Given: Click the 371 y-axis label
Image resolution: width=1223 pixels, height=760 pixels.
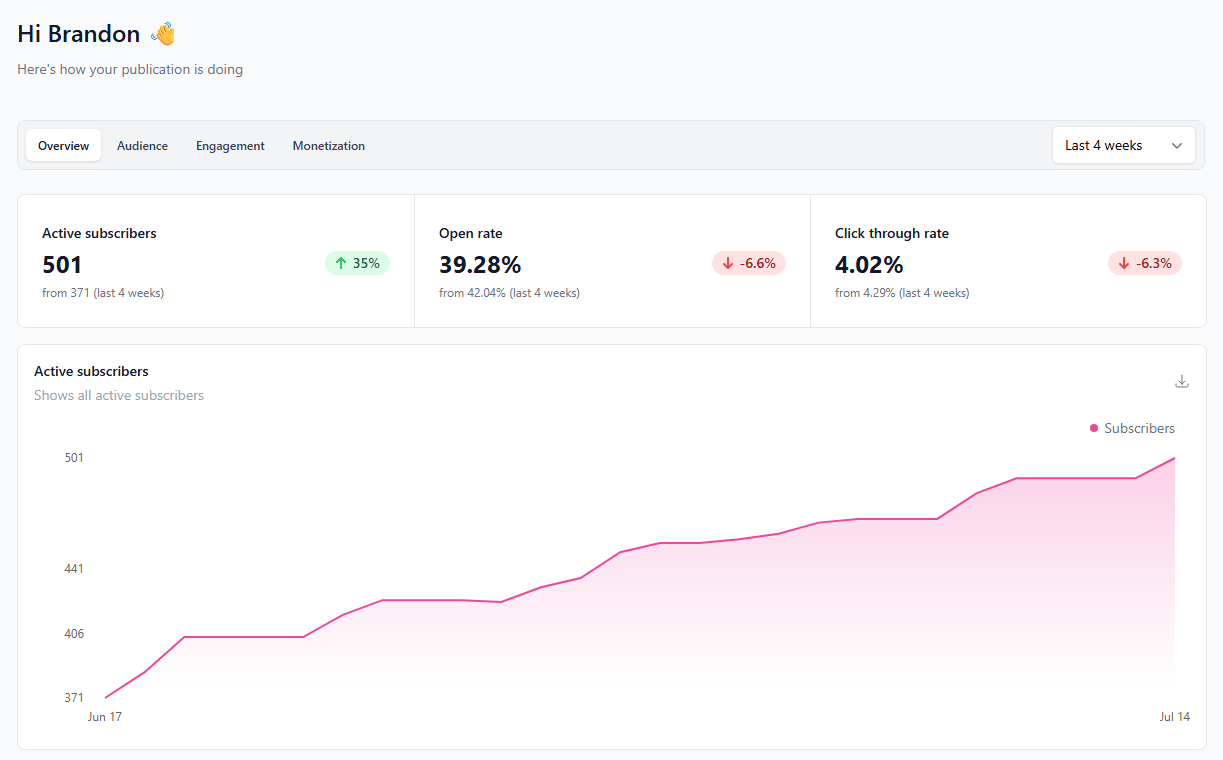Looking at the screenshot, I should pos(74,698).
